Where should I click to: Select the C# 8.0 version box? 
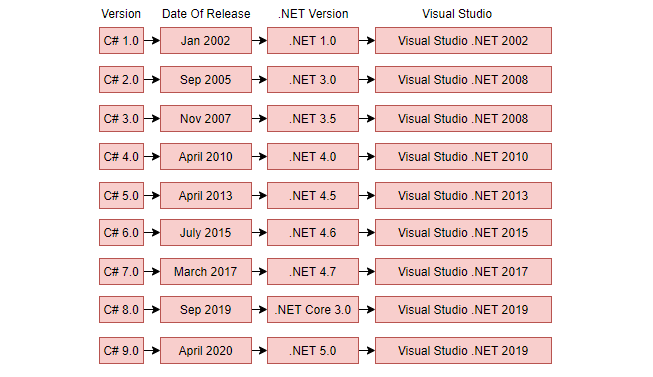[x=121, y=310]
